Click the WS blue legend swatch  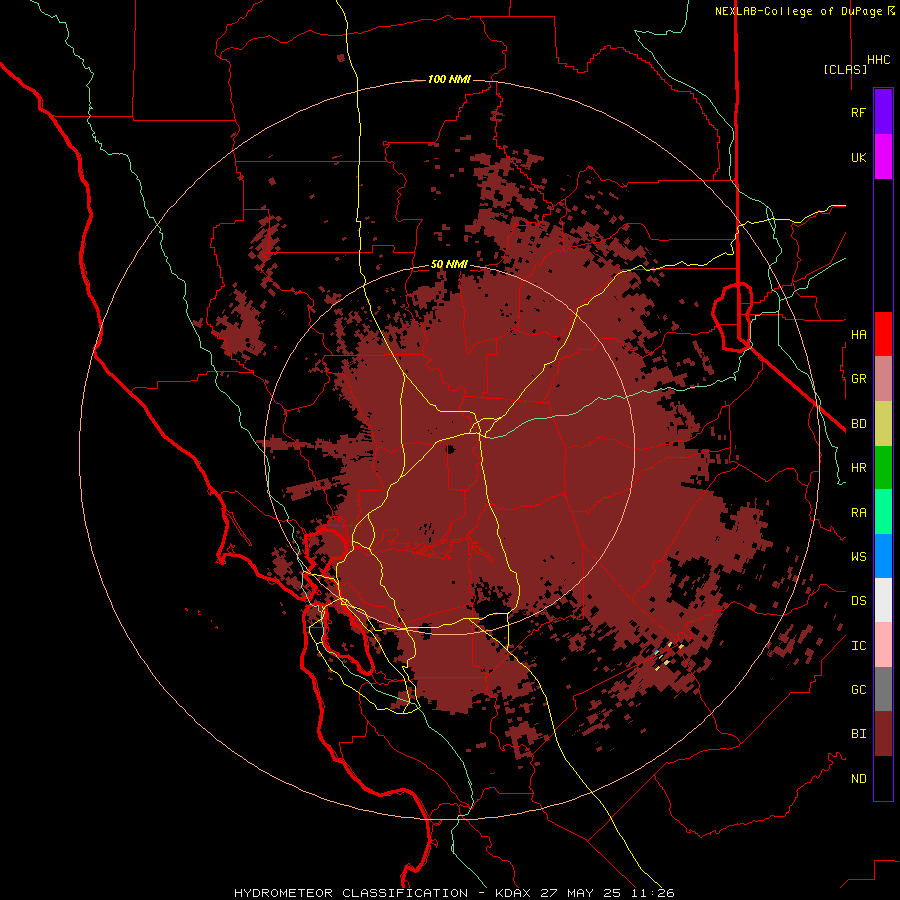pos(883,556)
